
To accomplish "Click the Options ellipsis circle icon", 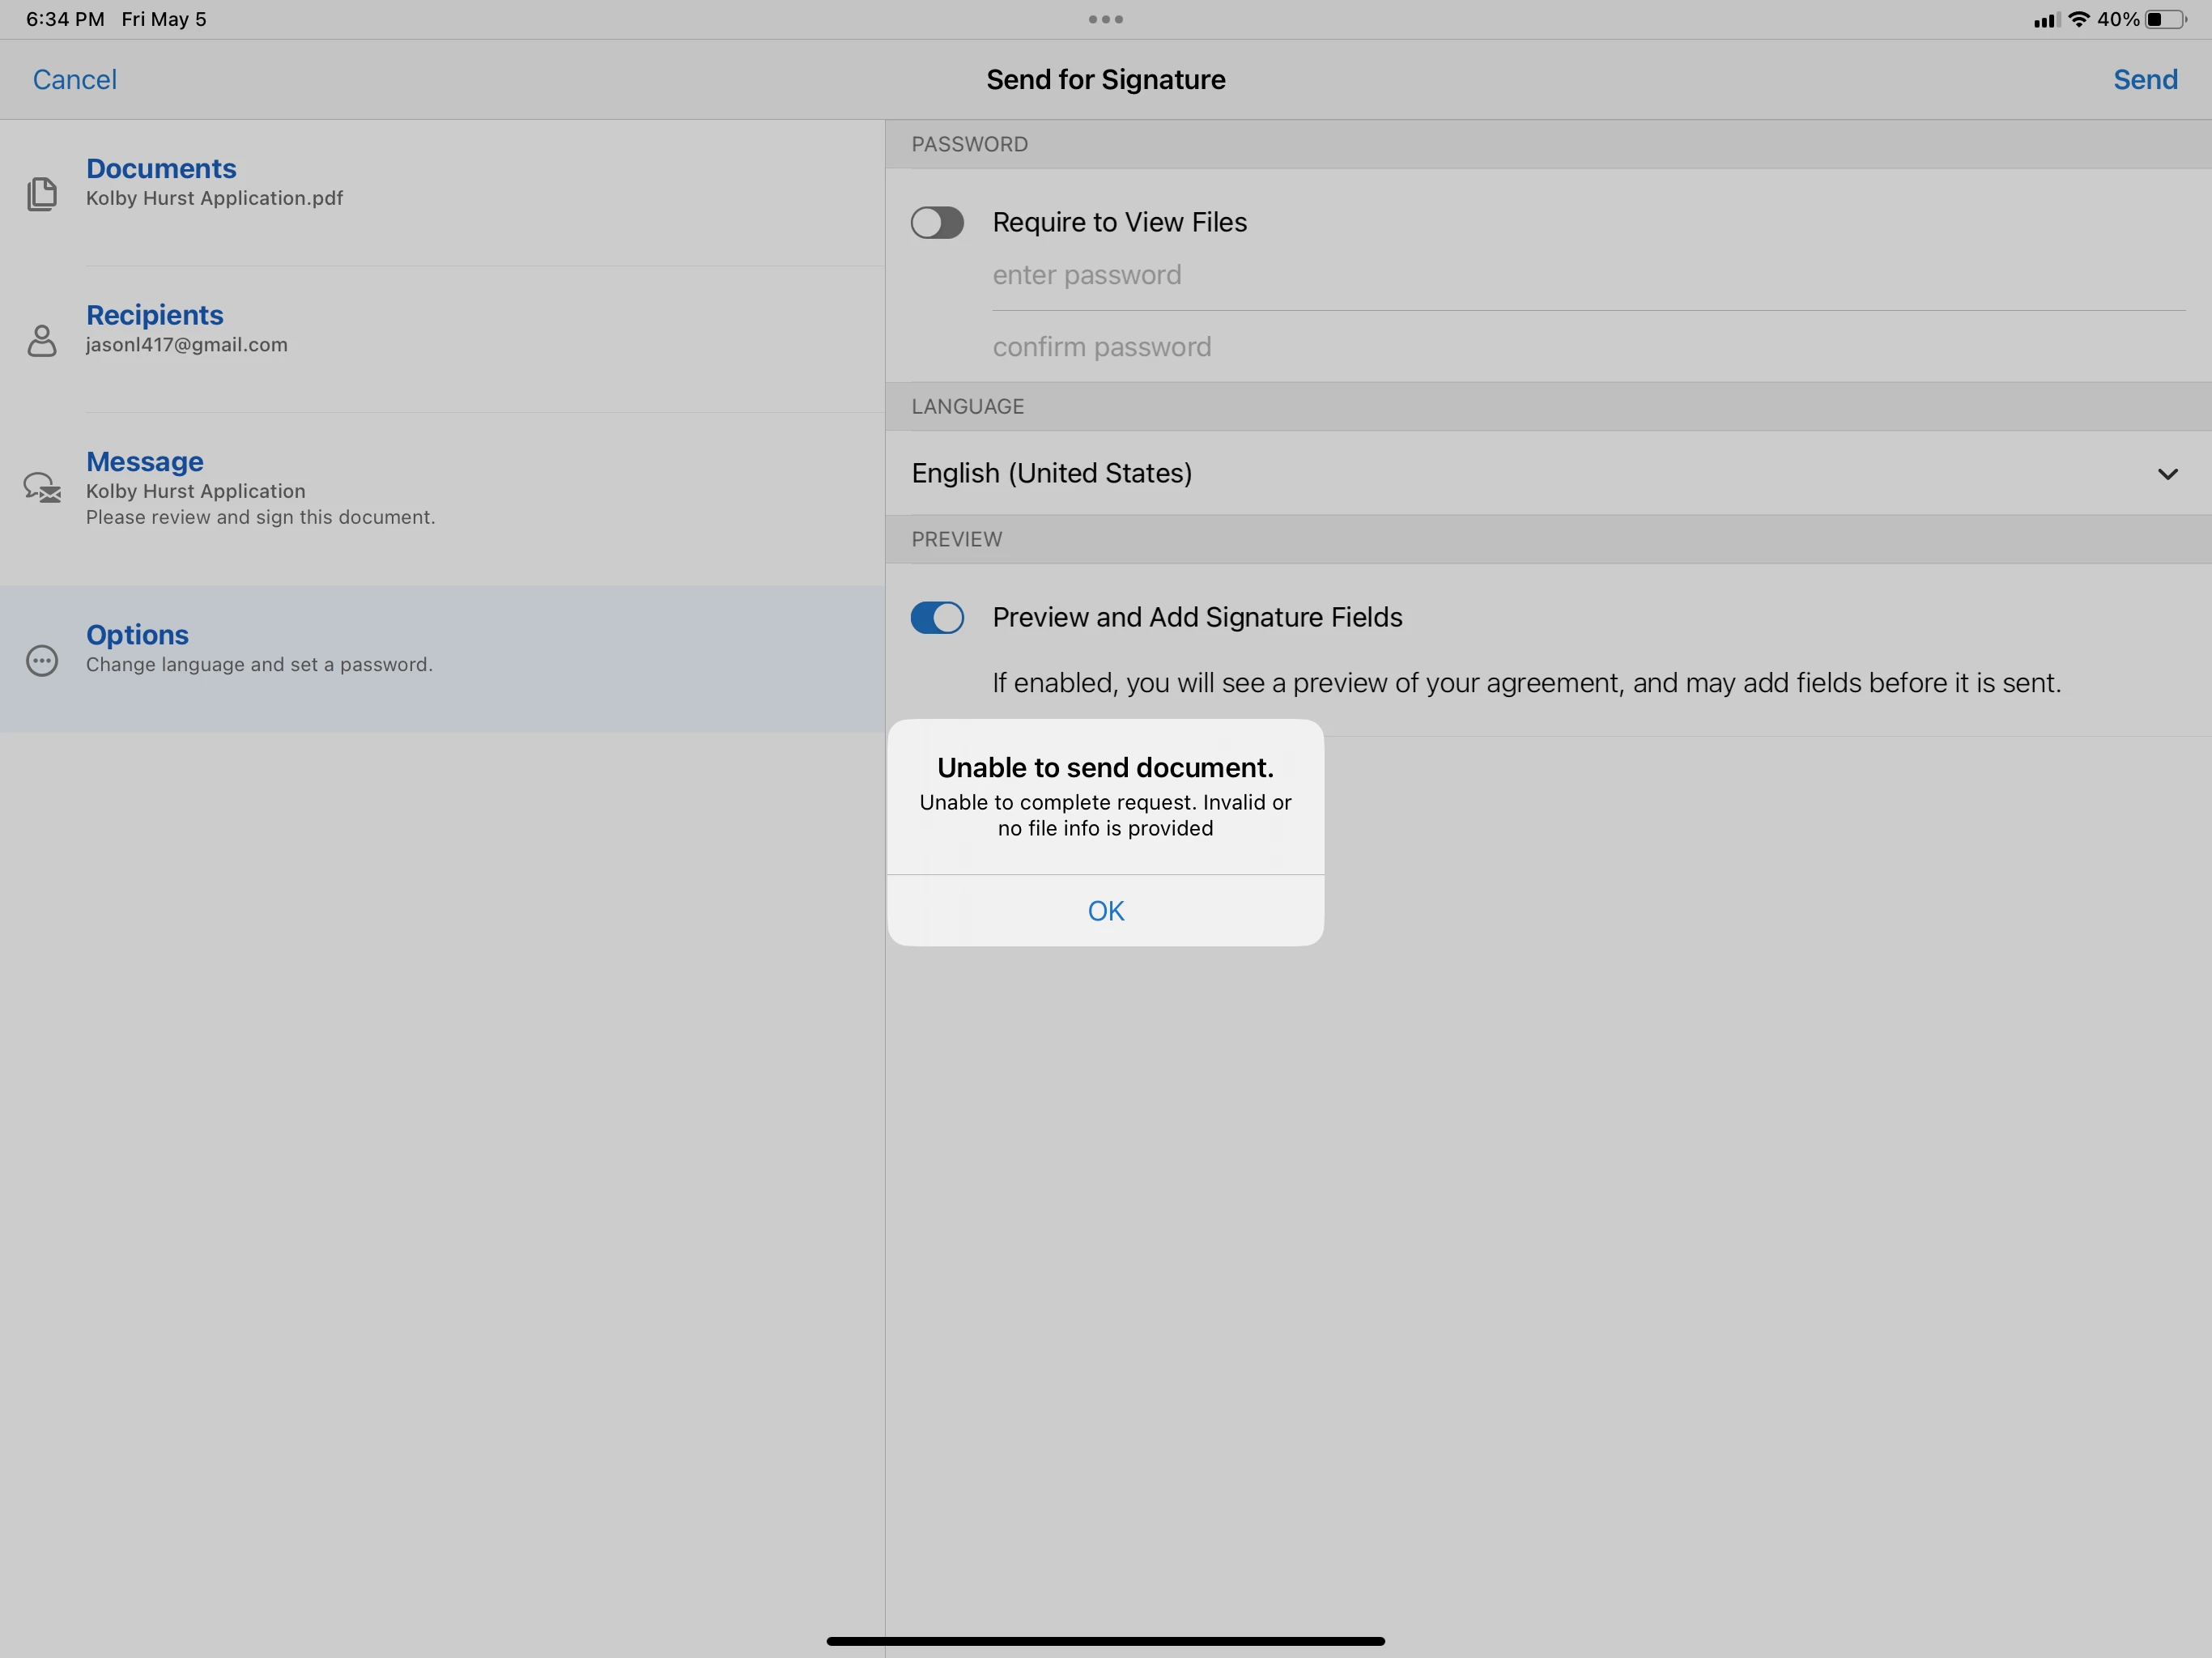I will 41,661.
